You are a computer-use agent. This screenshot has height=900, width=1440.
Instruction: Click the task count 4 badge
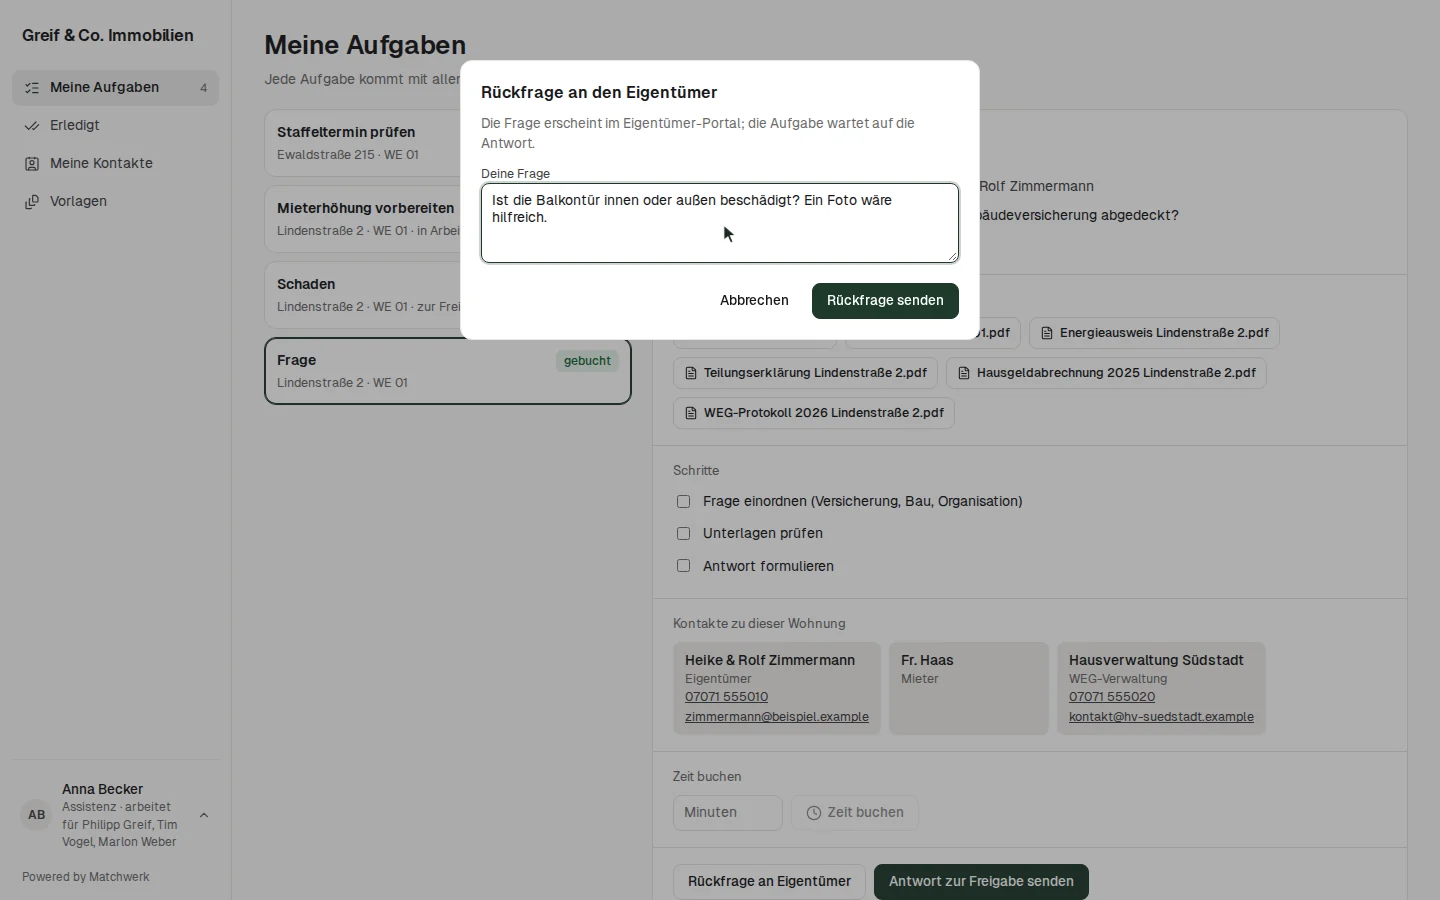point(204,88)
